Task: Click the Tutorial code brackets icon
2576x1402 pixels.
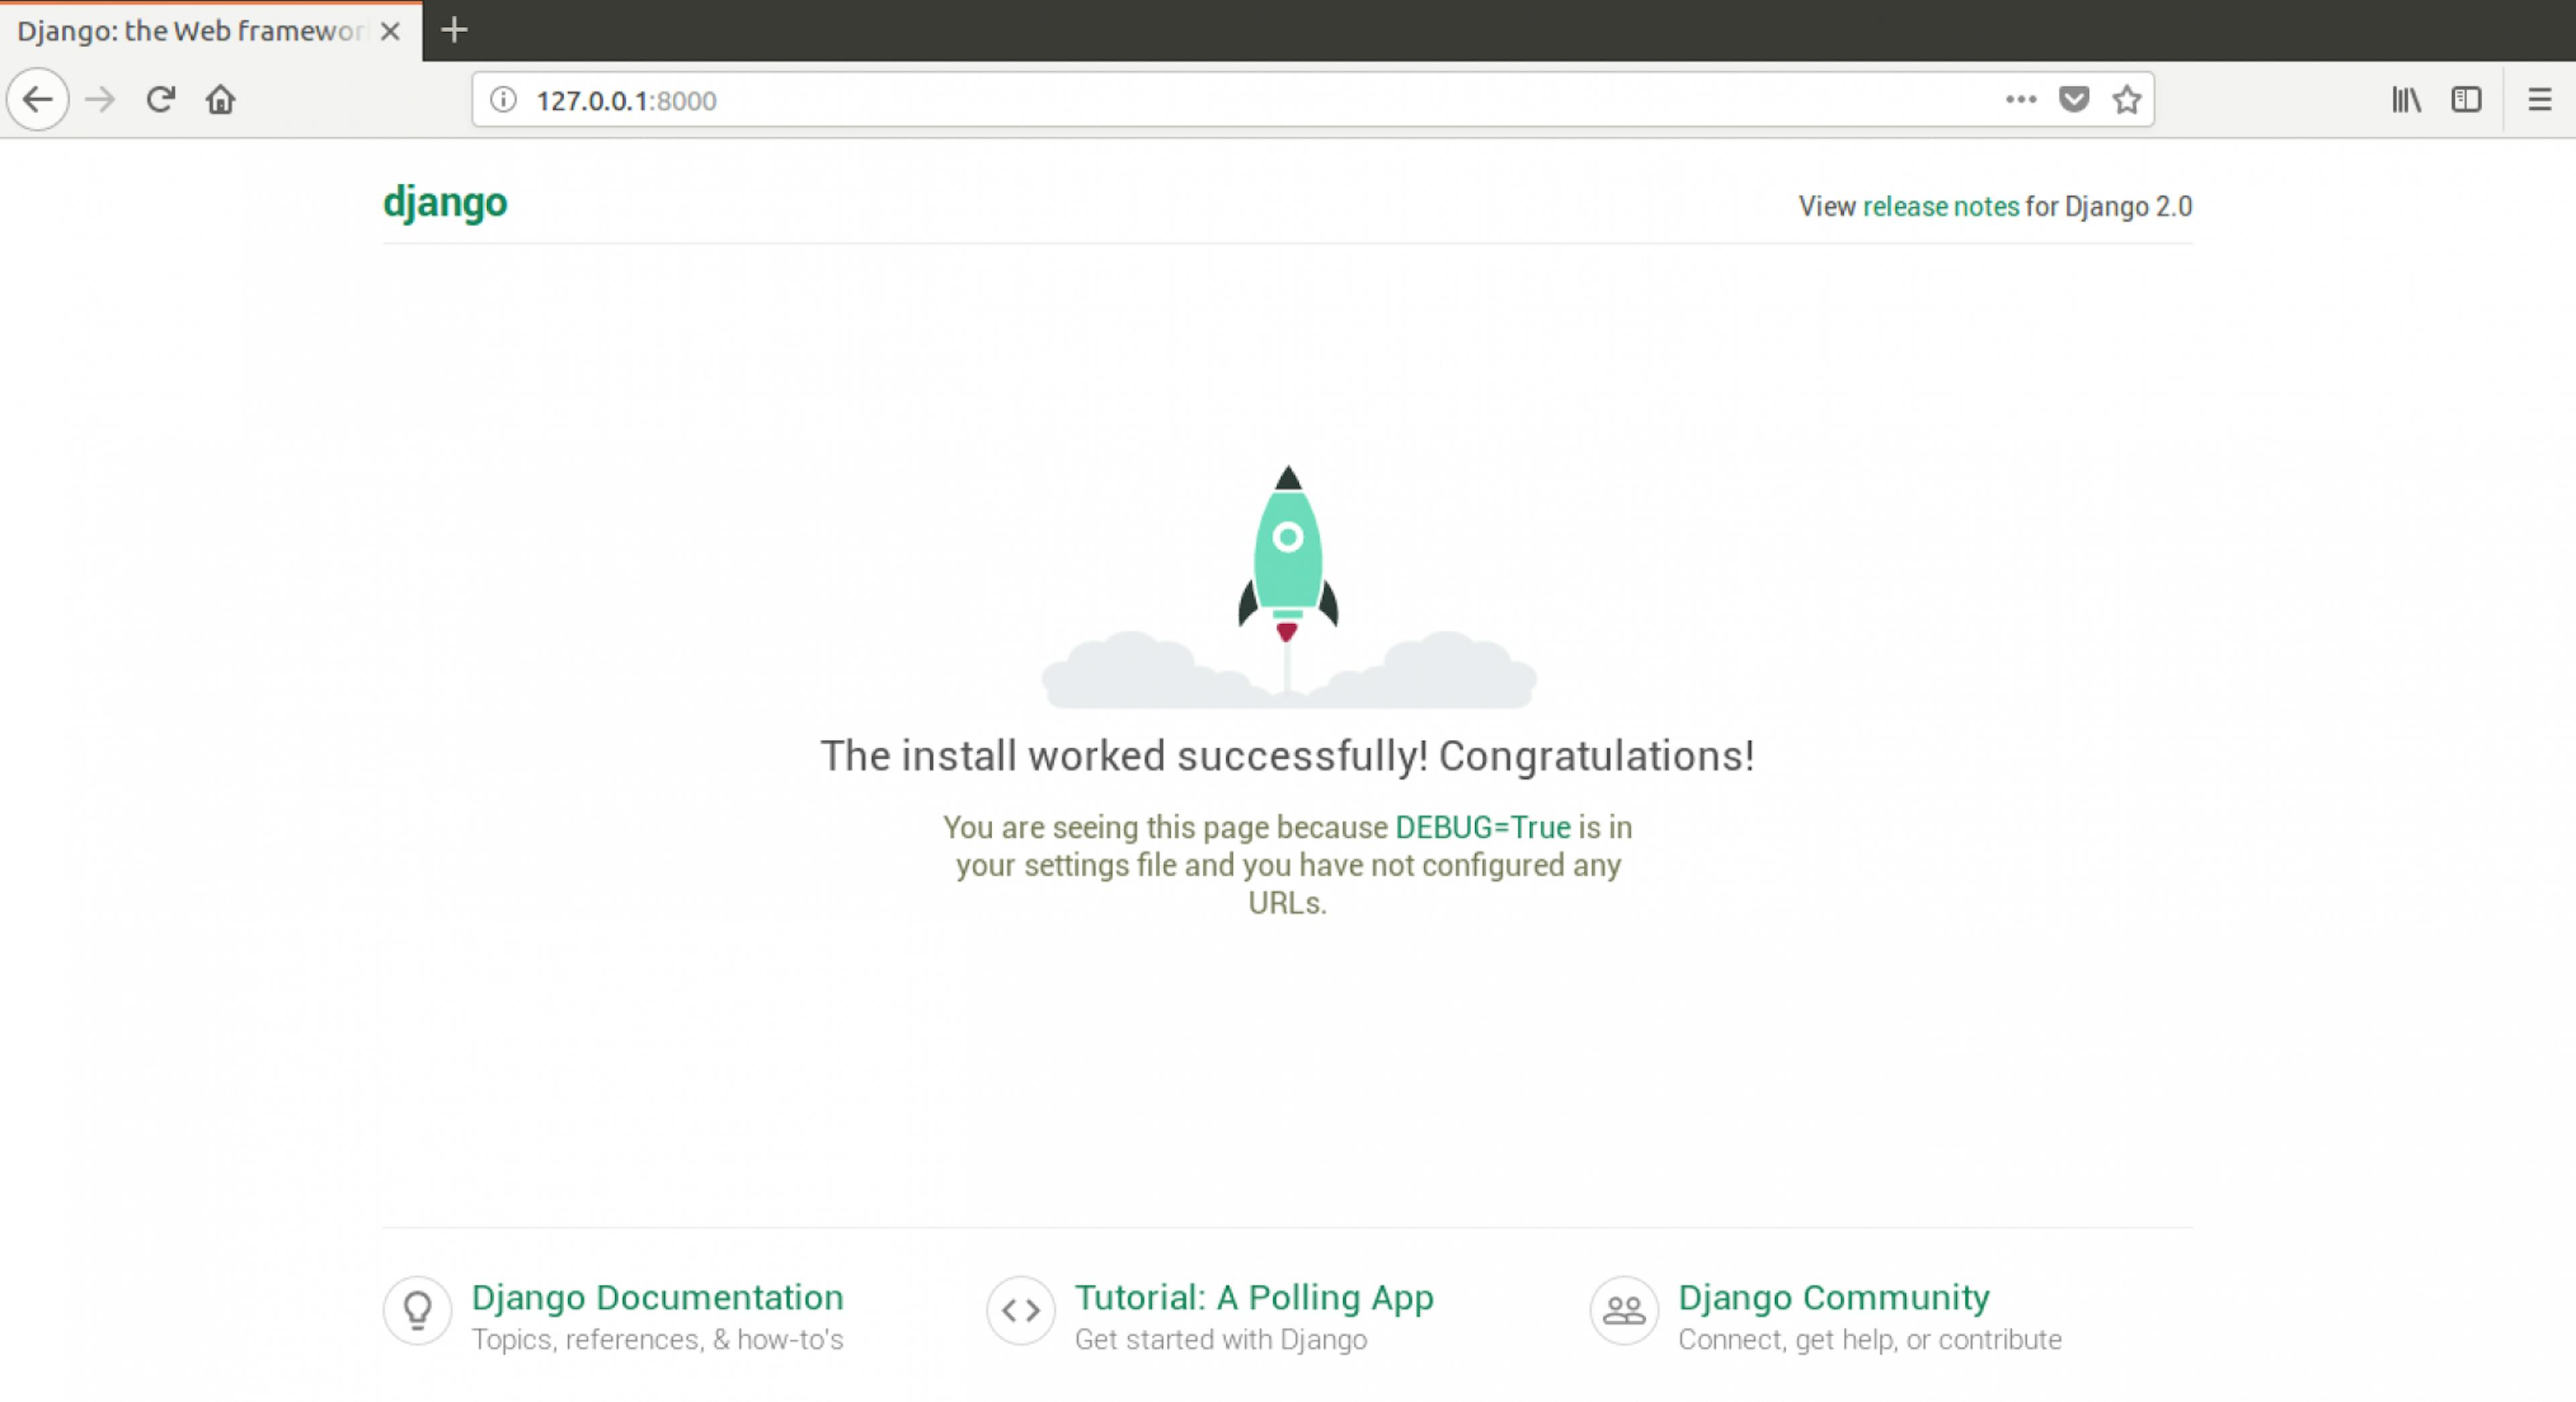Action: click(1020, 1311)
